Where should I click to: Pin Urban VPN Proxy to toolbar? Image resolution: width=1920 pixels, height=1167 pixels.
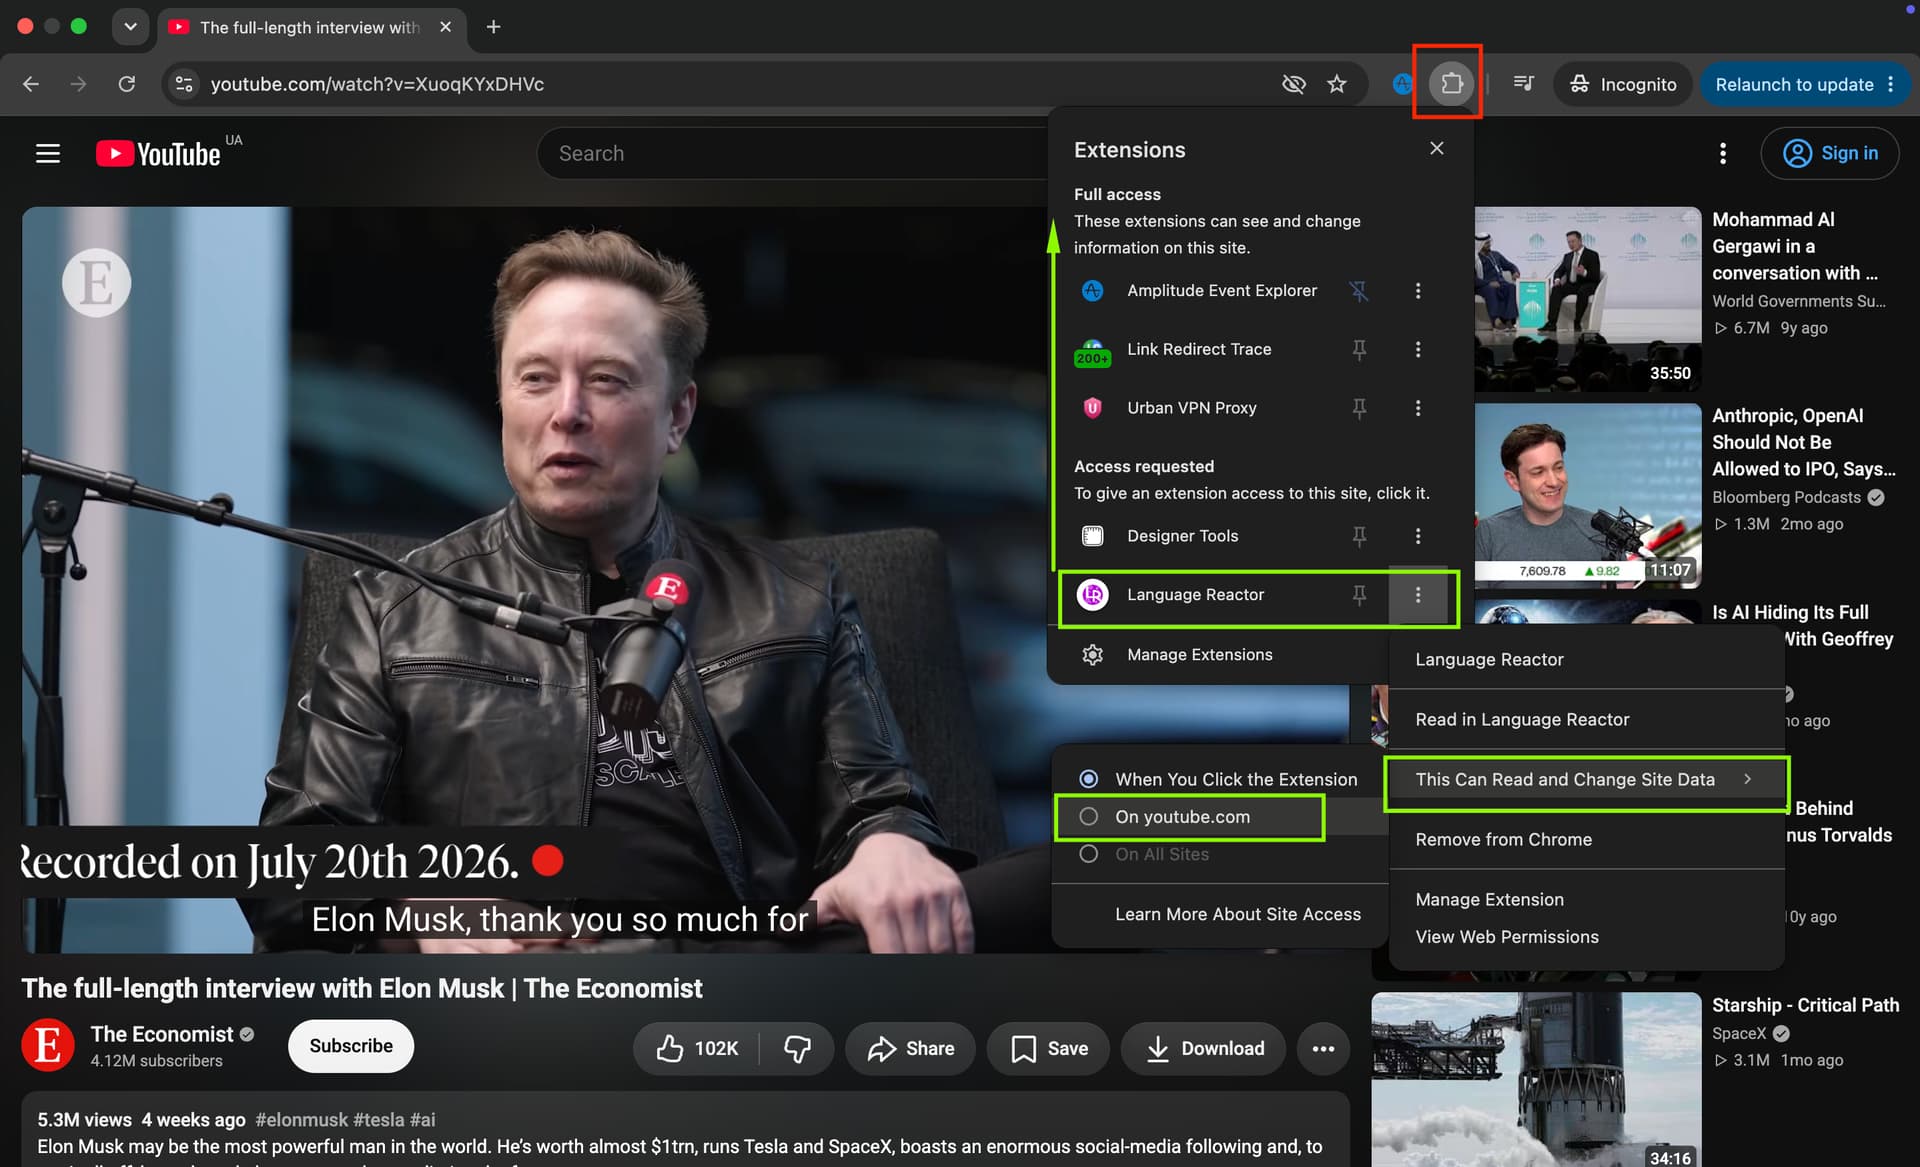[x=1358, y=408]
